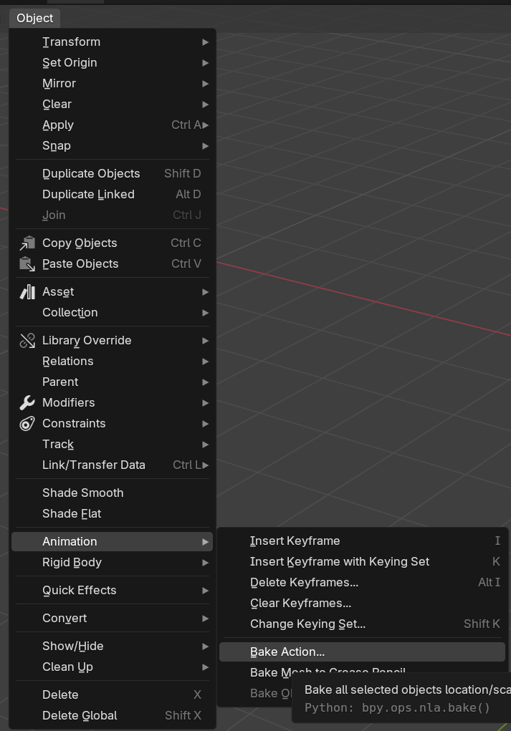The width and height of the screenshot is (511, 731).
Task: Expand the Transform submenu arrow
Action: pos(205,42)
